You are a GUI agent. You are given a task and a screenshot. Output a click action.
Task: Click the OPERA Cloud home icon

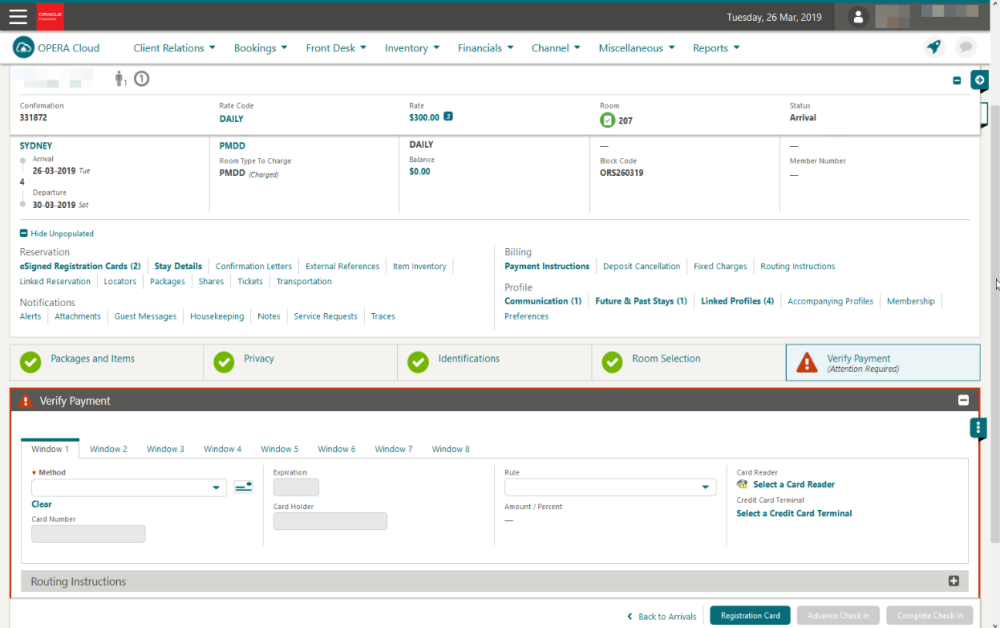[x=24, y=48]
